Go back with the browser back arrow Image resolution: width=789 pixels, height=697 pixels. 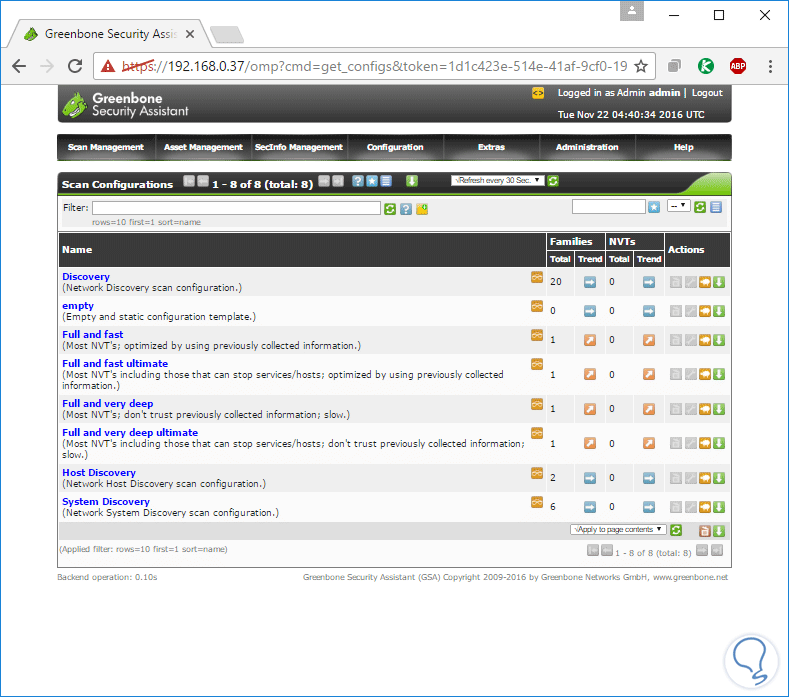point(19,66)
